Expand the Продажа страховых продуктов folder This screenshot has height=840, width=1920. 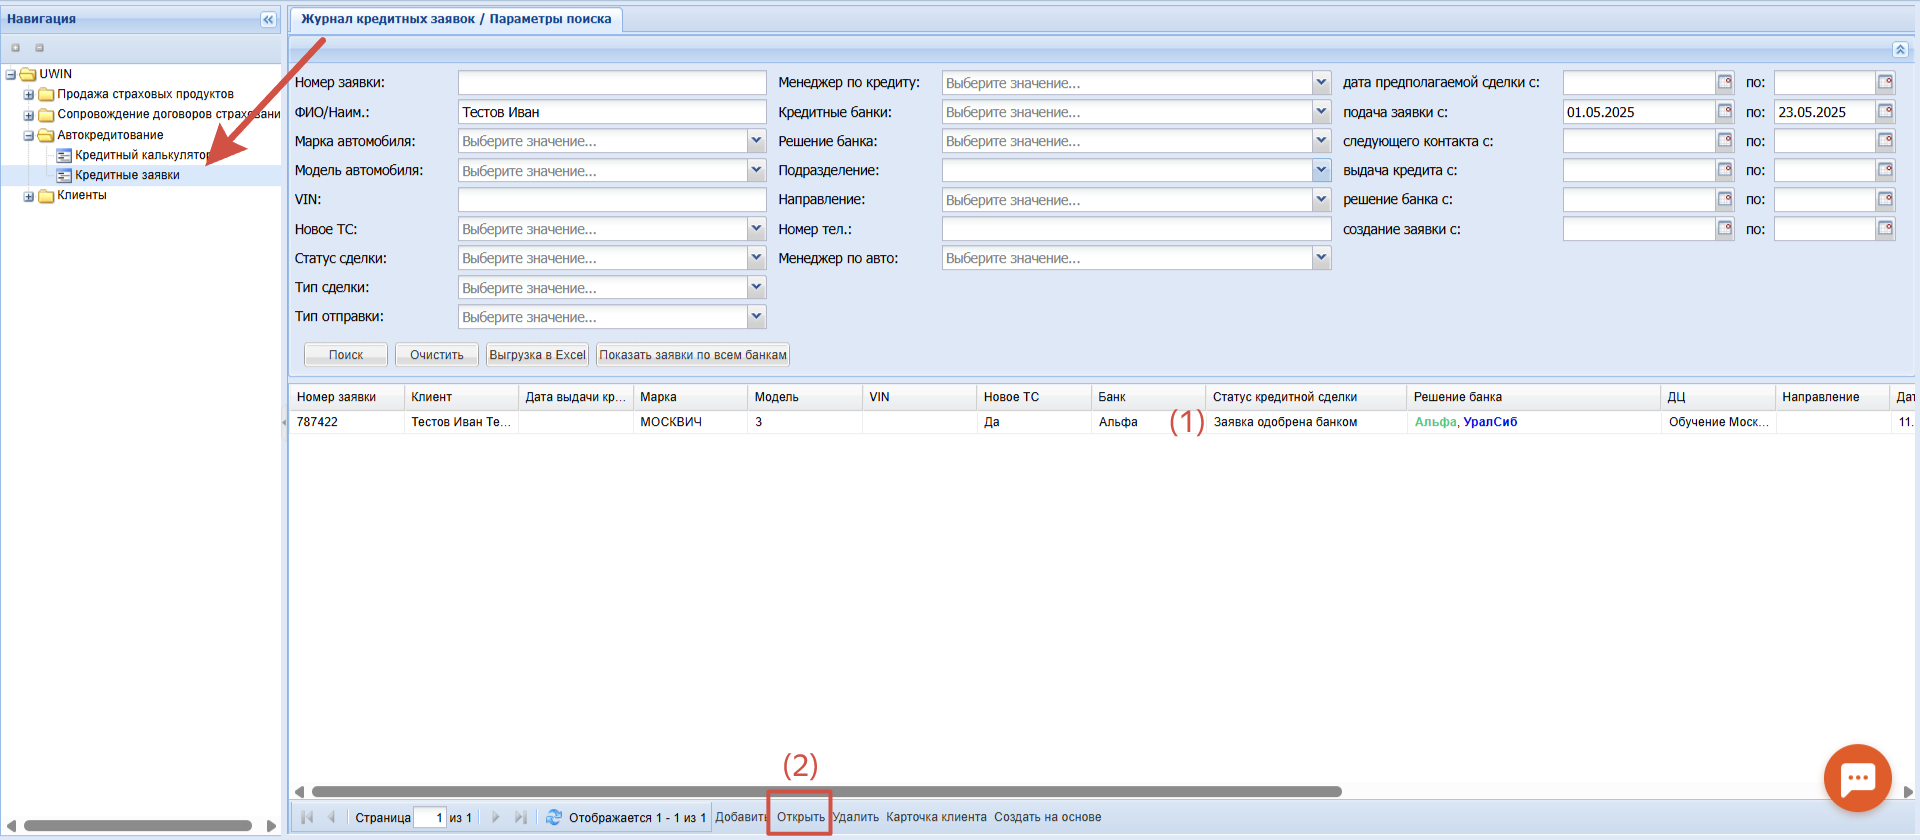pyautogui.click(x=29, y=95)
